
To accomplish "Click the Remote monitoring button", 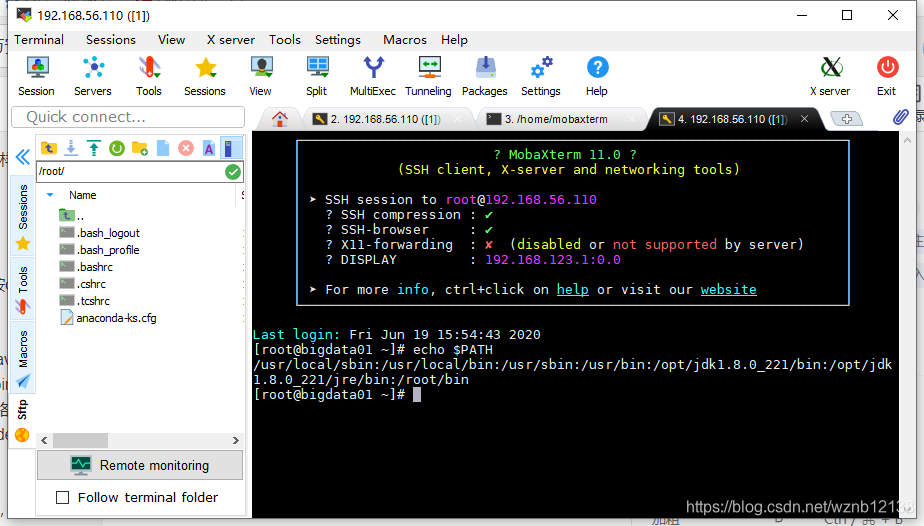I will [x=140, y=465].
